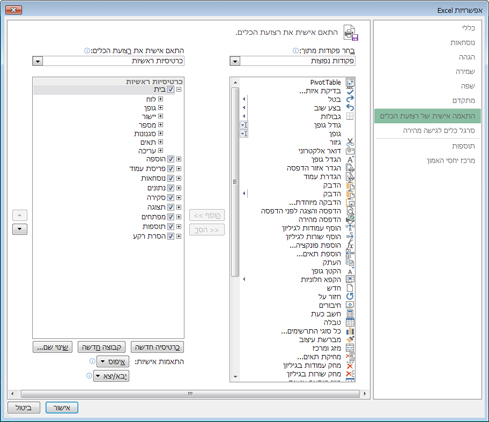489x422 pixels.
Task: Disable the מפתחים tab checkbox
Action: click(x=171, y=217)
